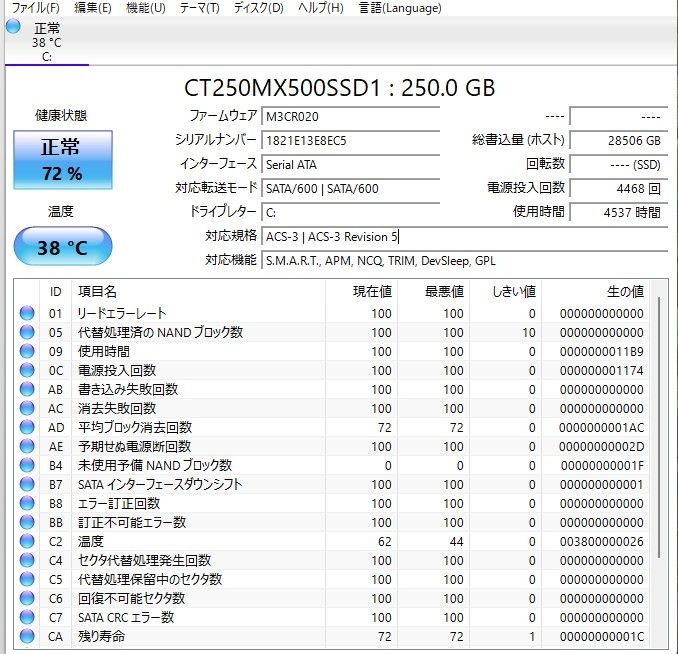Image resolution: width=678 pixels, height=654 pixels.
Task: Click the 項目名 column header
Action: pyautogui.click(x=198, y=292)
